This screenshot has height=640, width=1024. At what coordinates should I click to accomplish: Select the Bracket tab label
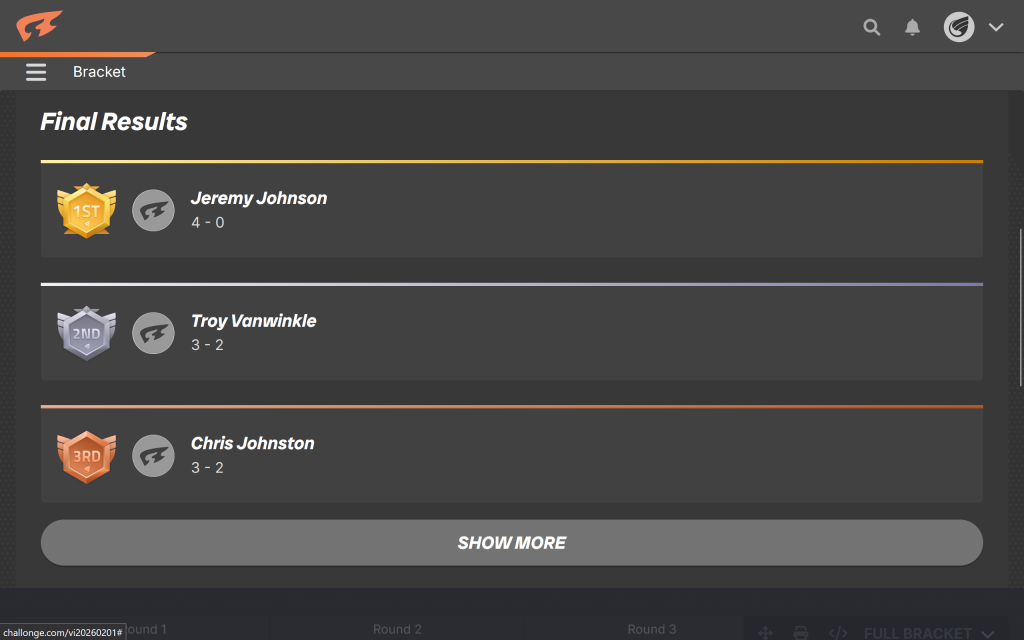[x=99, y=72]
